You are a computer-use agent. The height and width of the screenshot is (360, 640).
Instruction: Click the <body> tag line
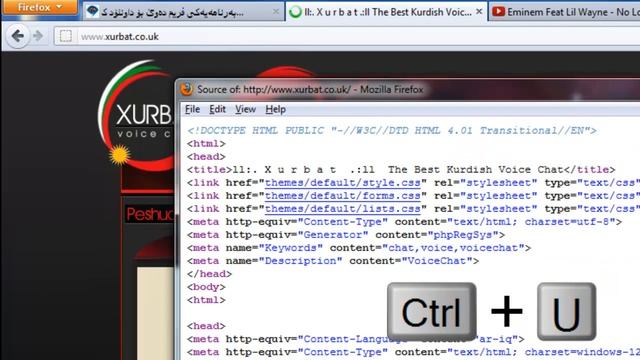tap(206, 287)
